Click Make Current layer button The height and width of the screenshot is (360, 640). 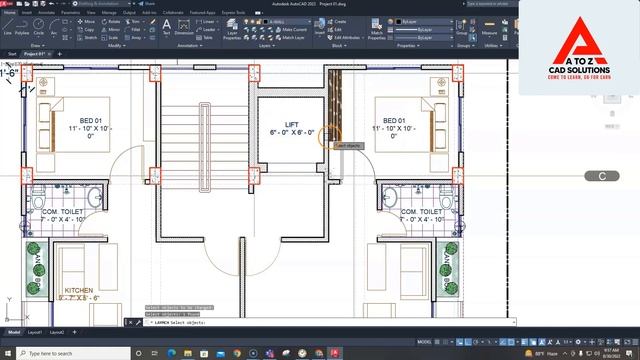pos(291,30)
